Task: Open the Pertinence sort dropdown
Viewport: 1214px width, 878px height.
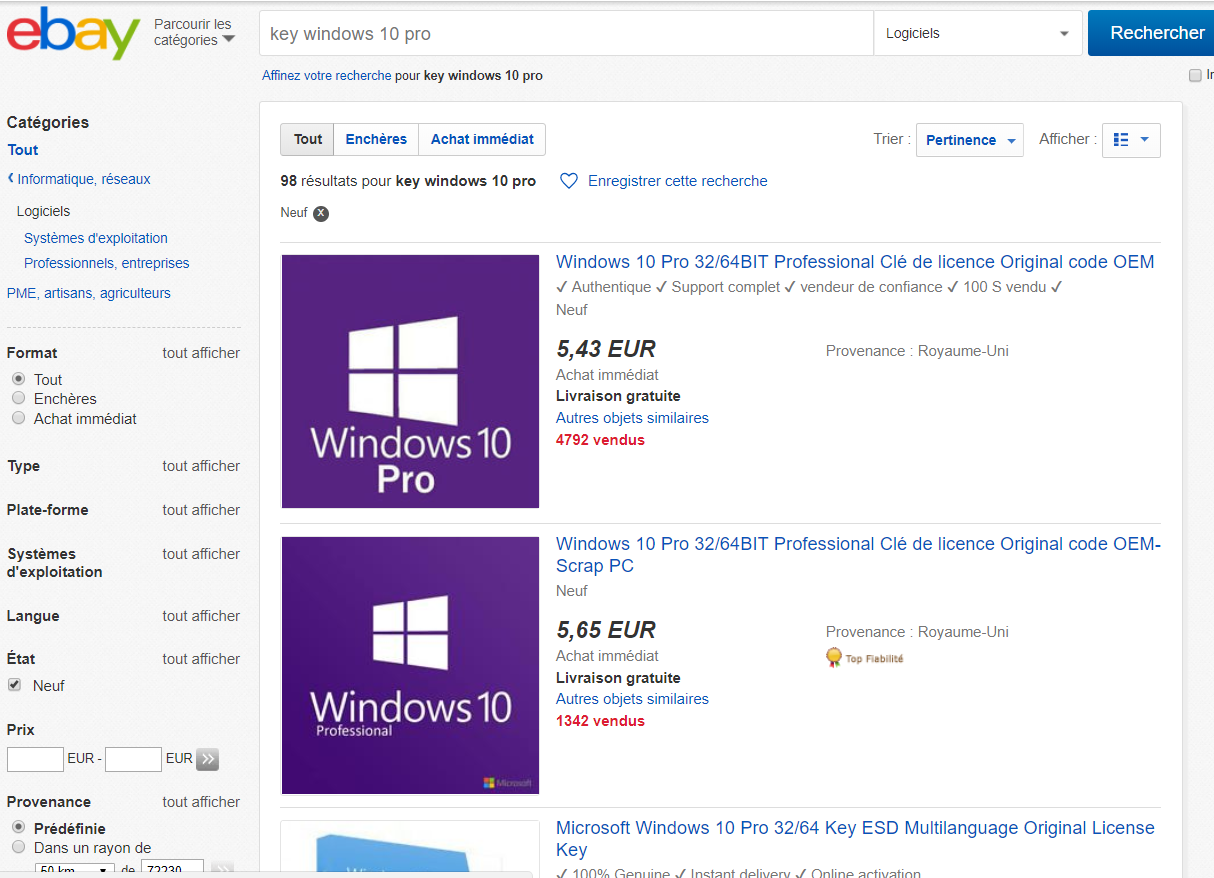Action: pos(969,140)
